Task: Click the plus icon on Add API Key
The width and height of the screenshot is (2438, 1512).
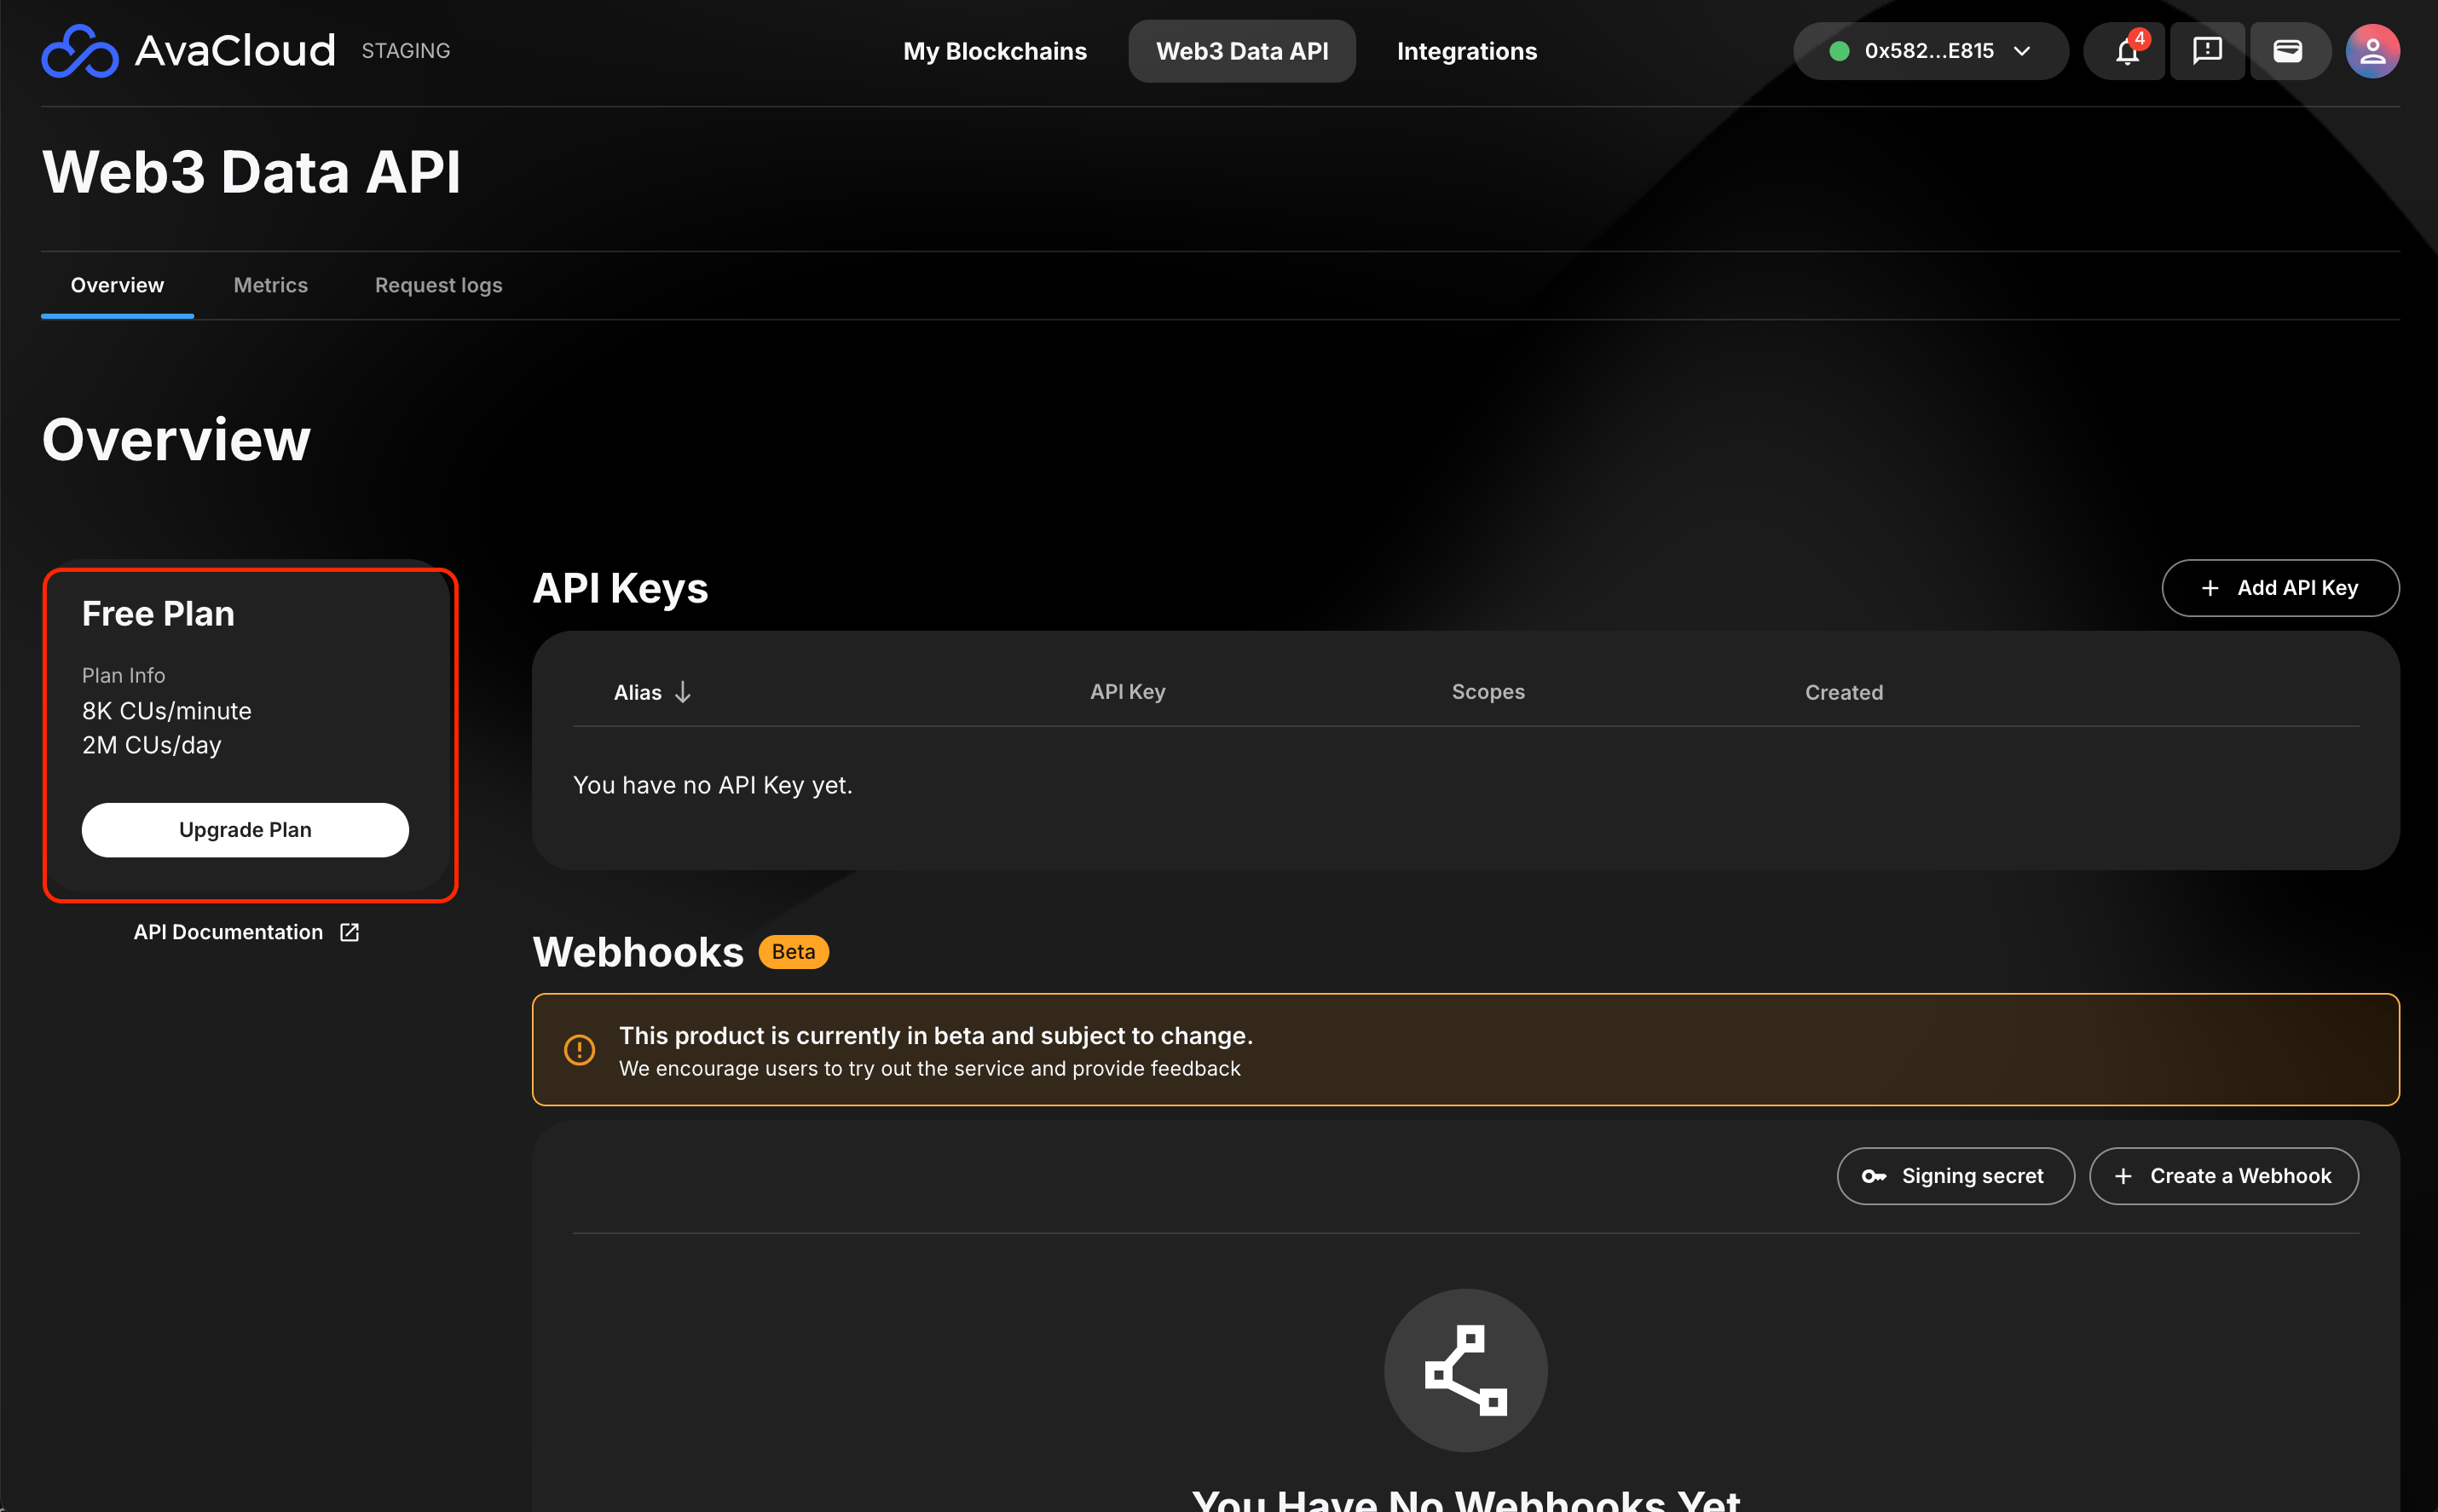Action: click(2211, 588)
